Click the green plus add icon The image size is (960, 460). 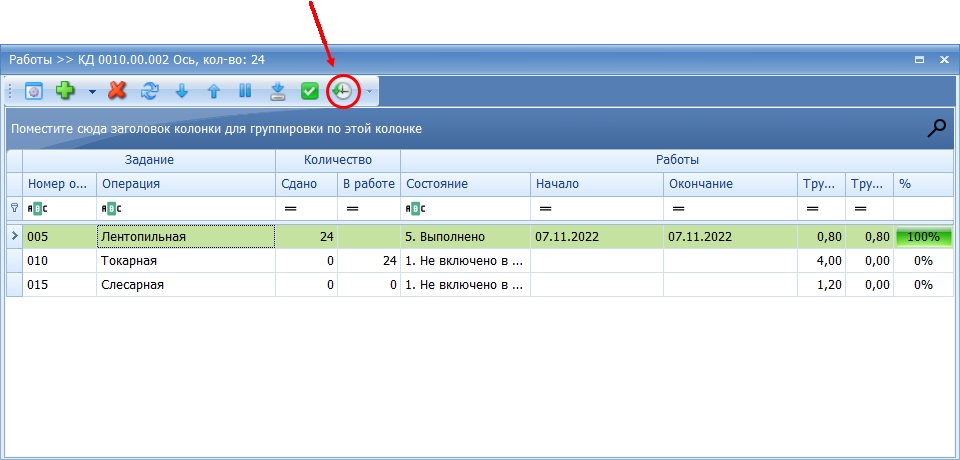pos(65,91)
